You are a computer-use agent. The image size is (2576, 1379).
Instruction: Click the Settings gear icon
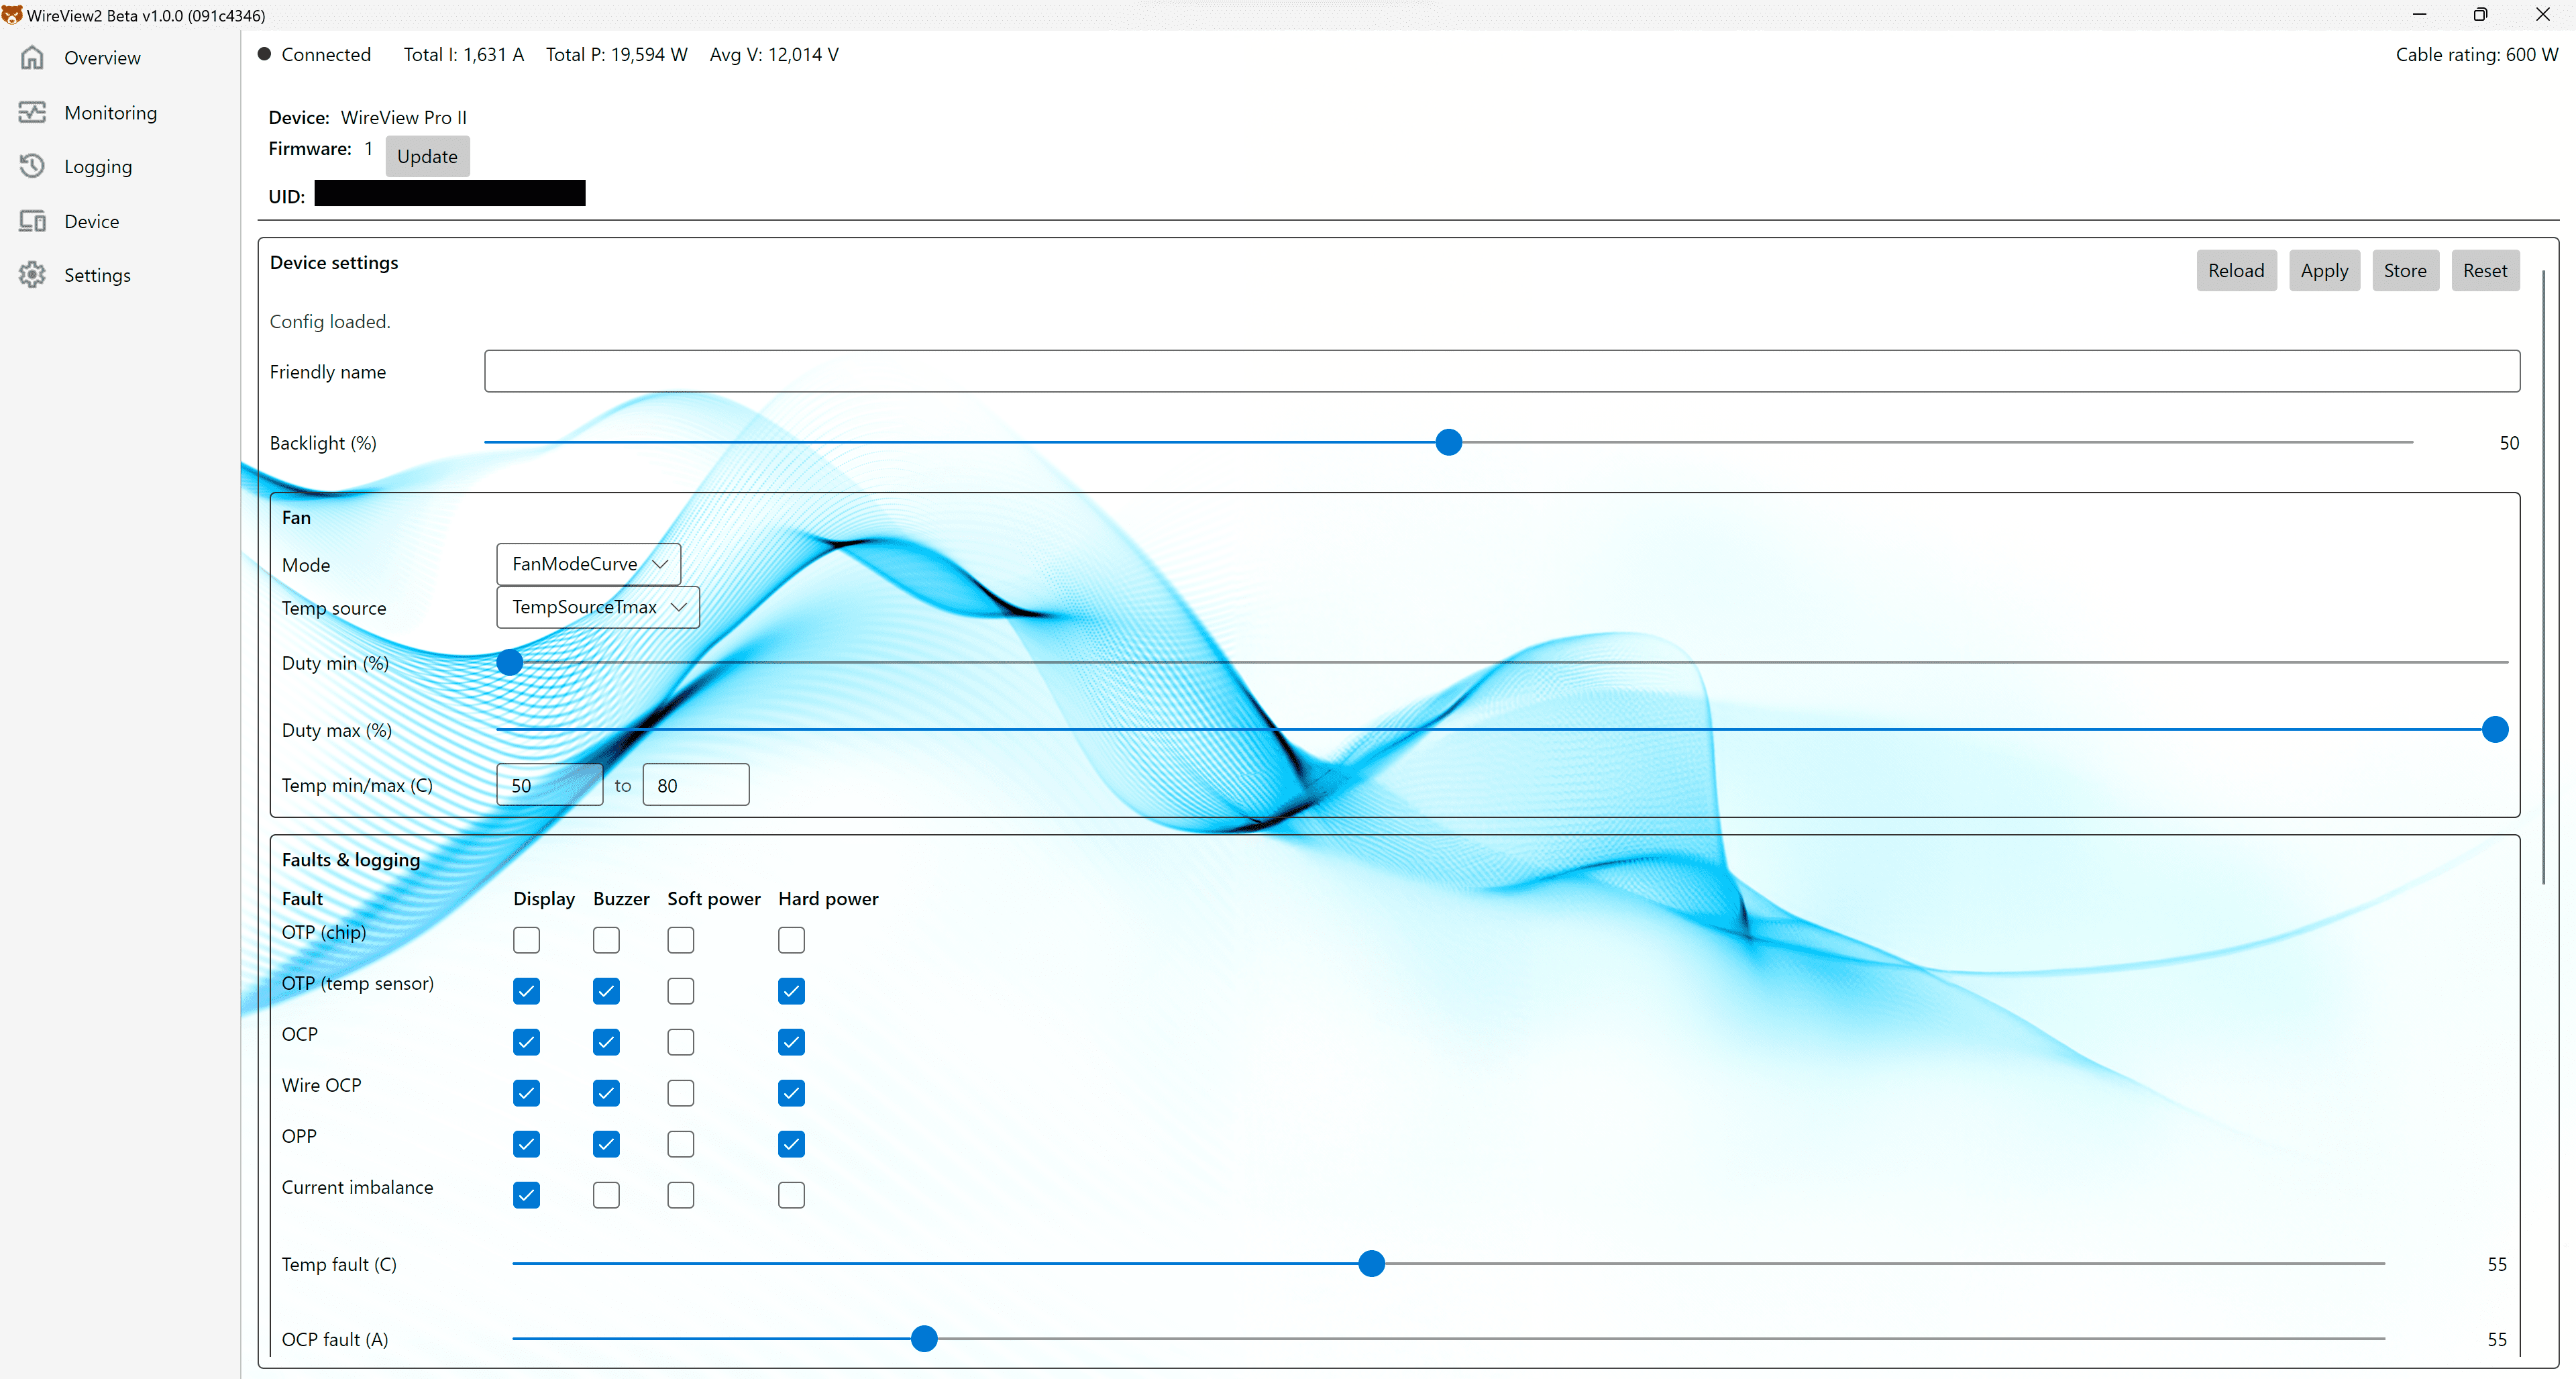pos(32,275)
